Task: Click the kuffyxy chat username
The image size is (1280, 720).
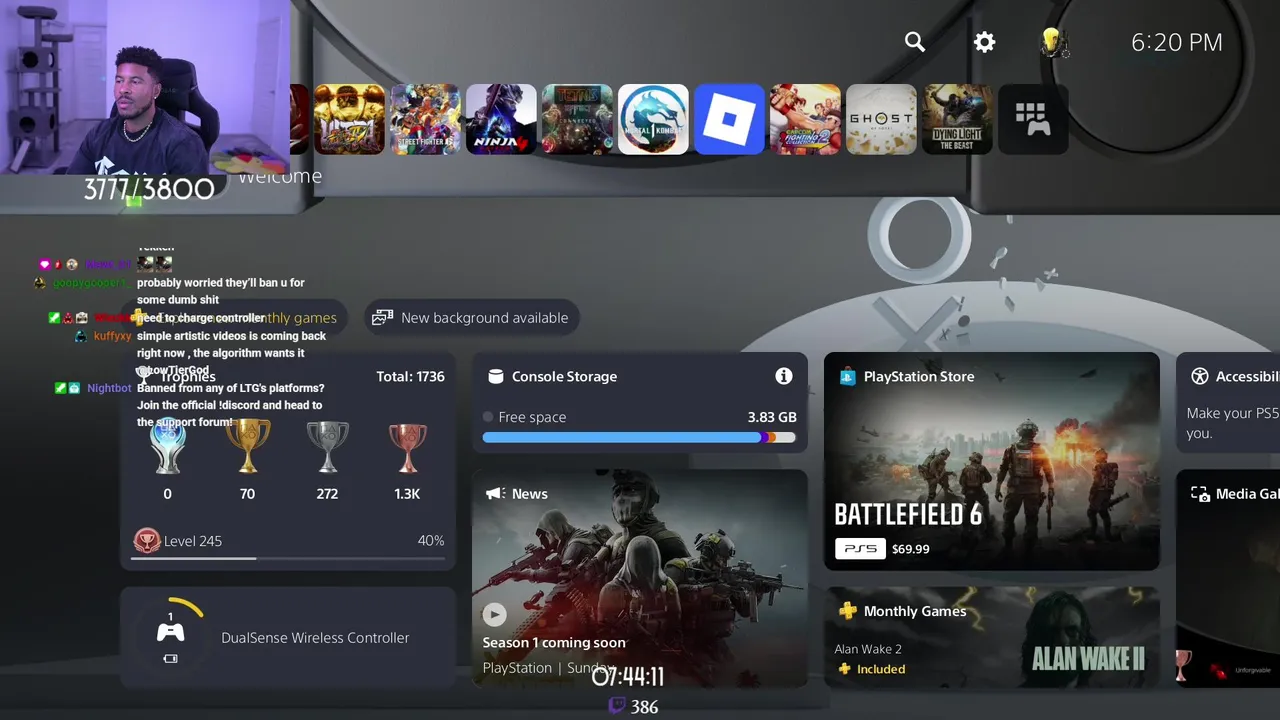Action: 113,336
